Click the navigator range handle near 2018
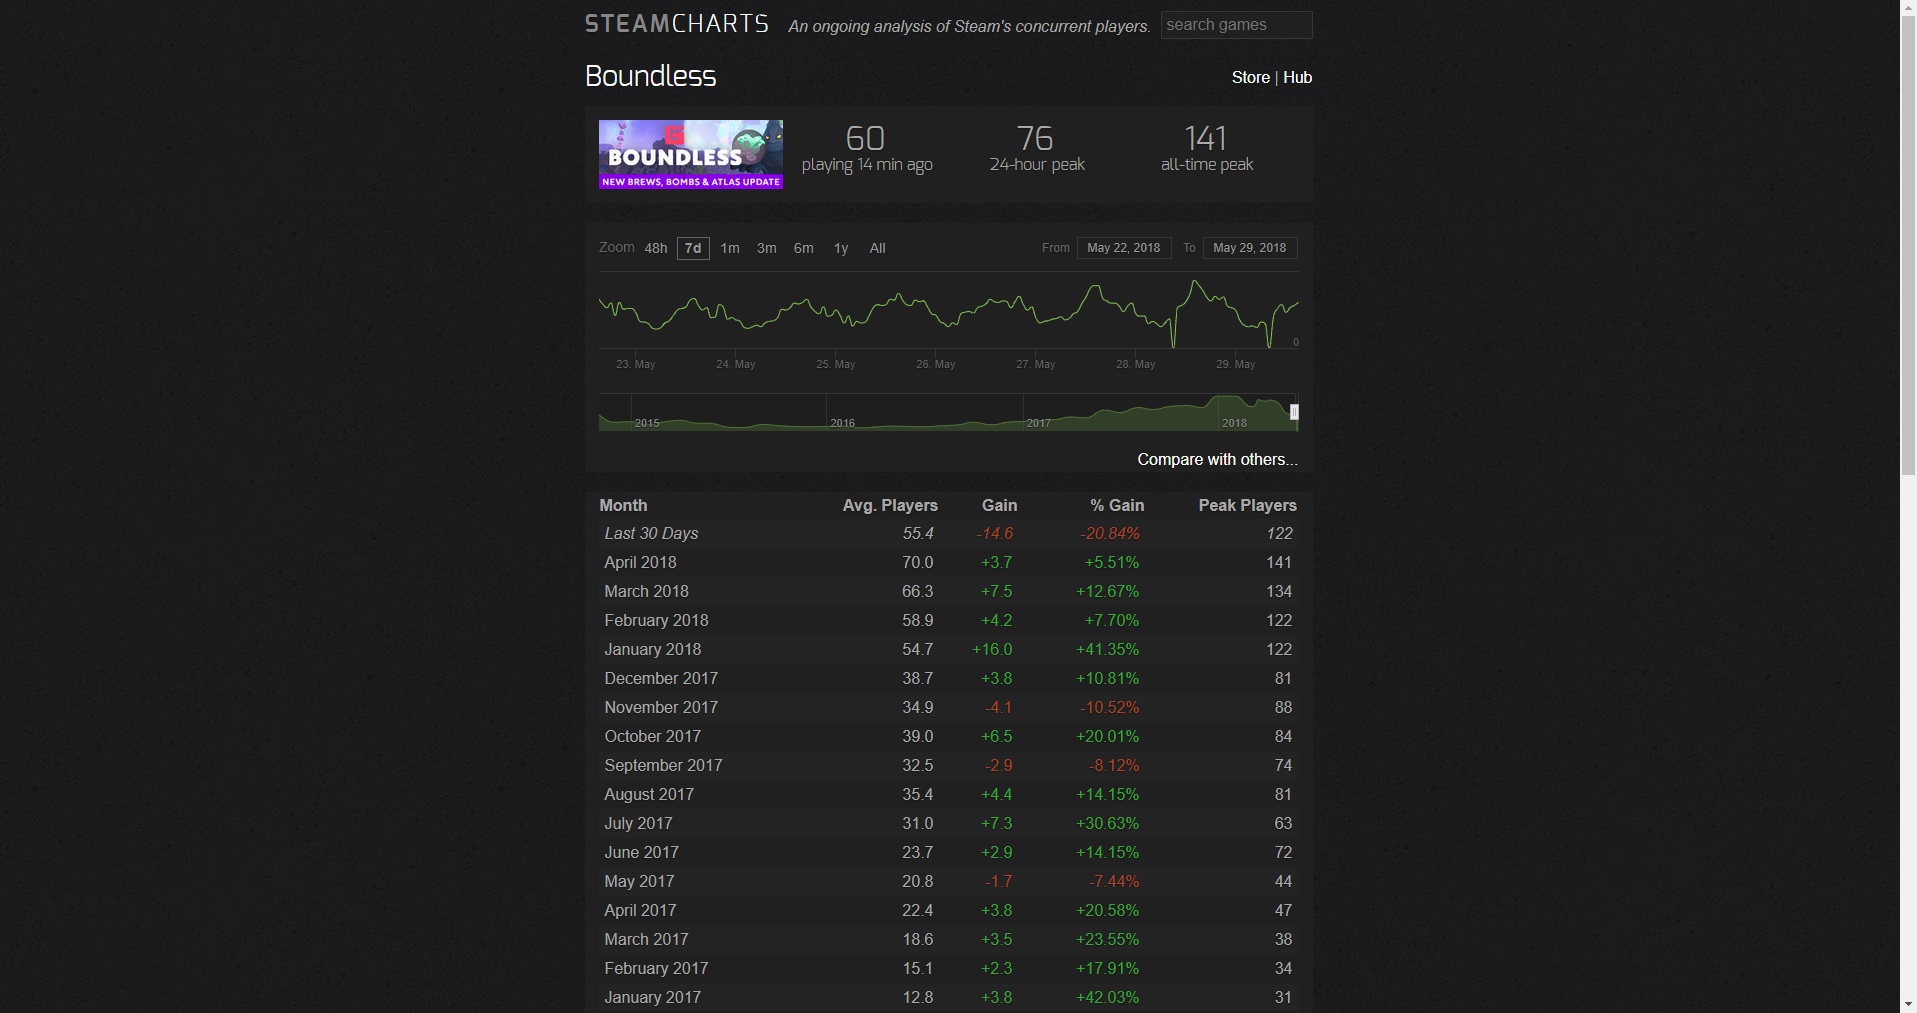Screen dimensions: 1917x1013 point(1294,412)
